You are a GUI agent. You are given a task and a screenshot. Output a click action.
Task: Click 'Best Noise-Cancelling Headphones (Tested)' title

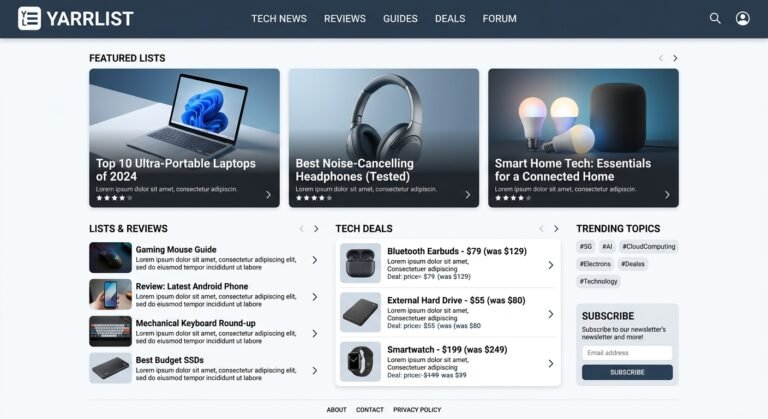[355, 170]
